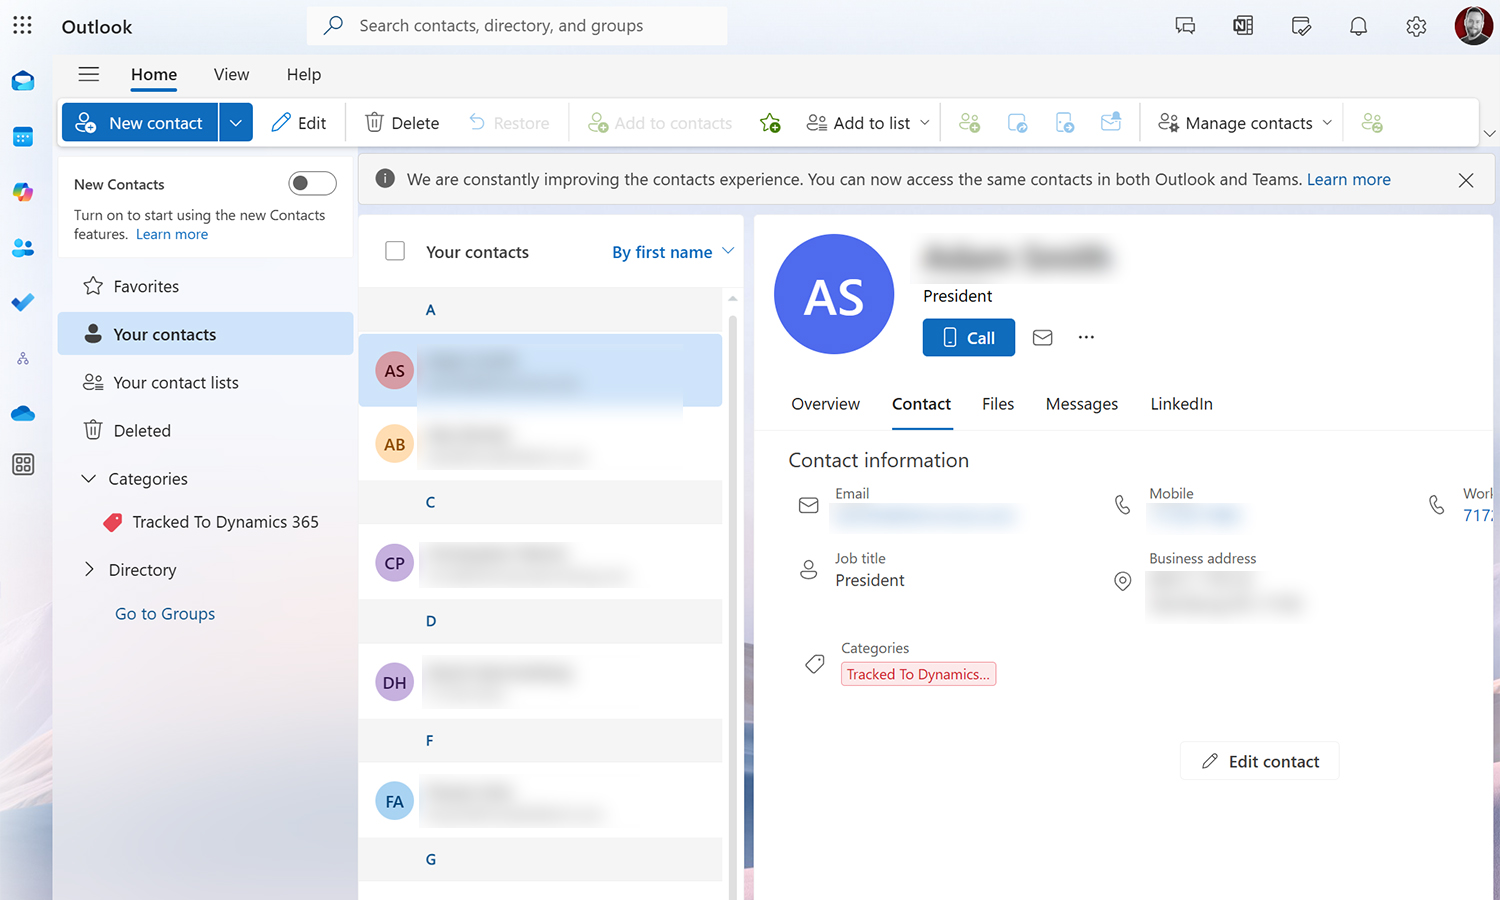Open More apps icon in left rail
1500x900 pixels.
[23, 464]
